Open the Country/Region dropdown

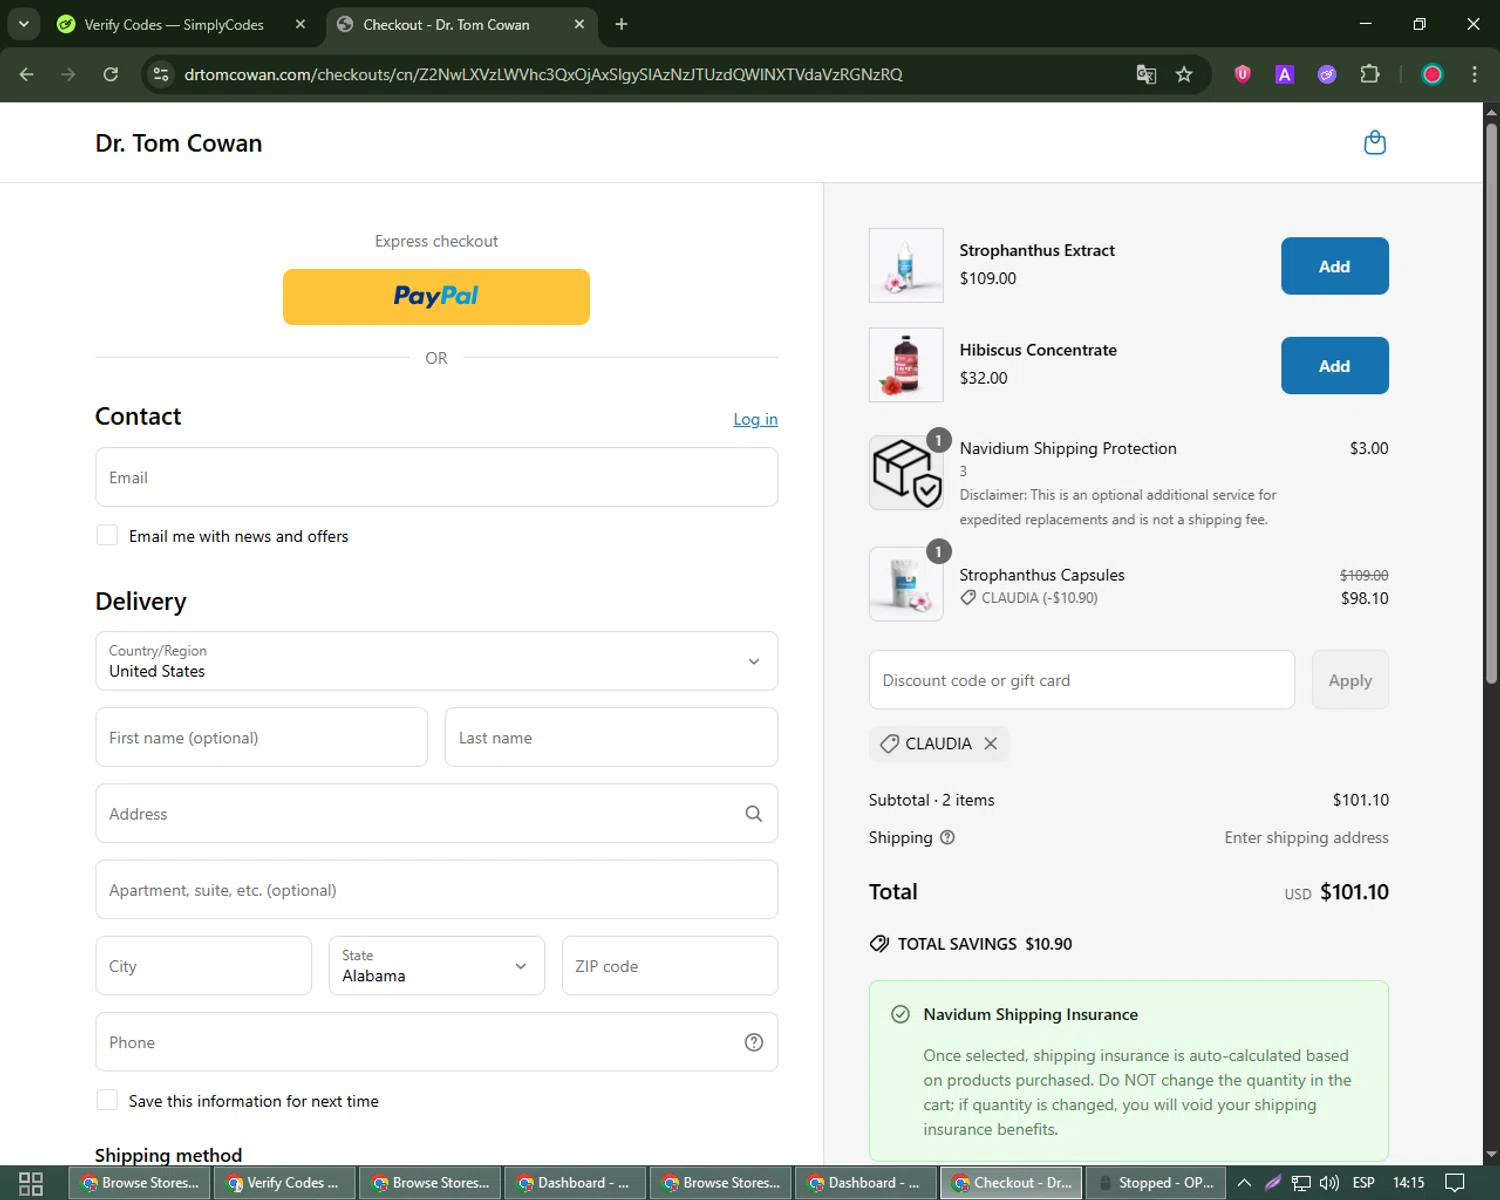(436, 661)
